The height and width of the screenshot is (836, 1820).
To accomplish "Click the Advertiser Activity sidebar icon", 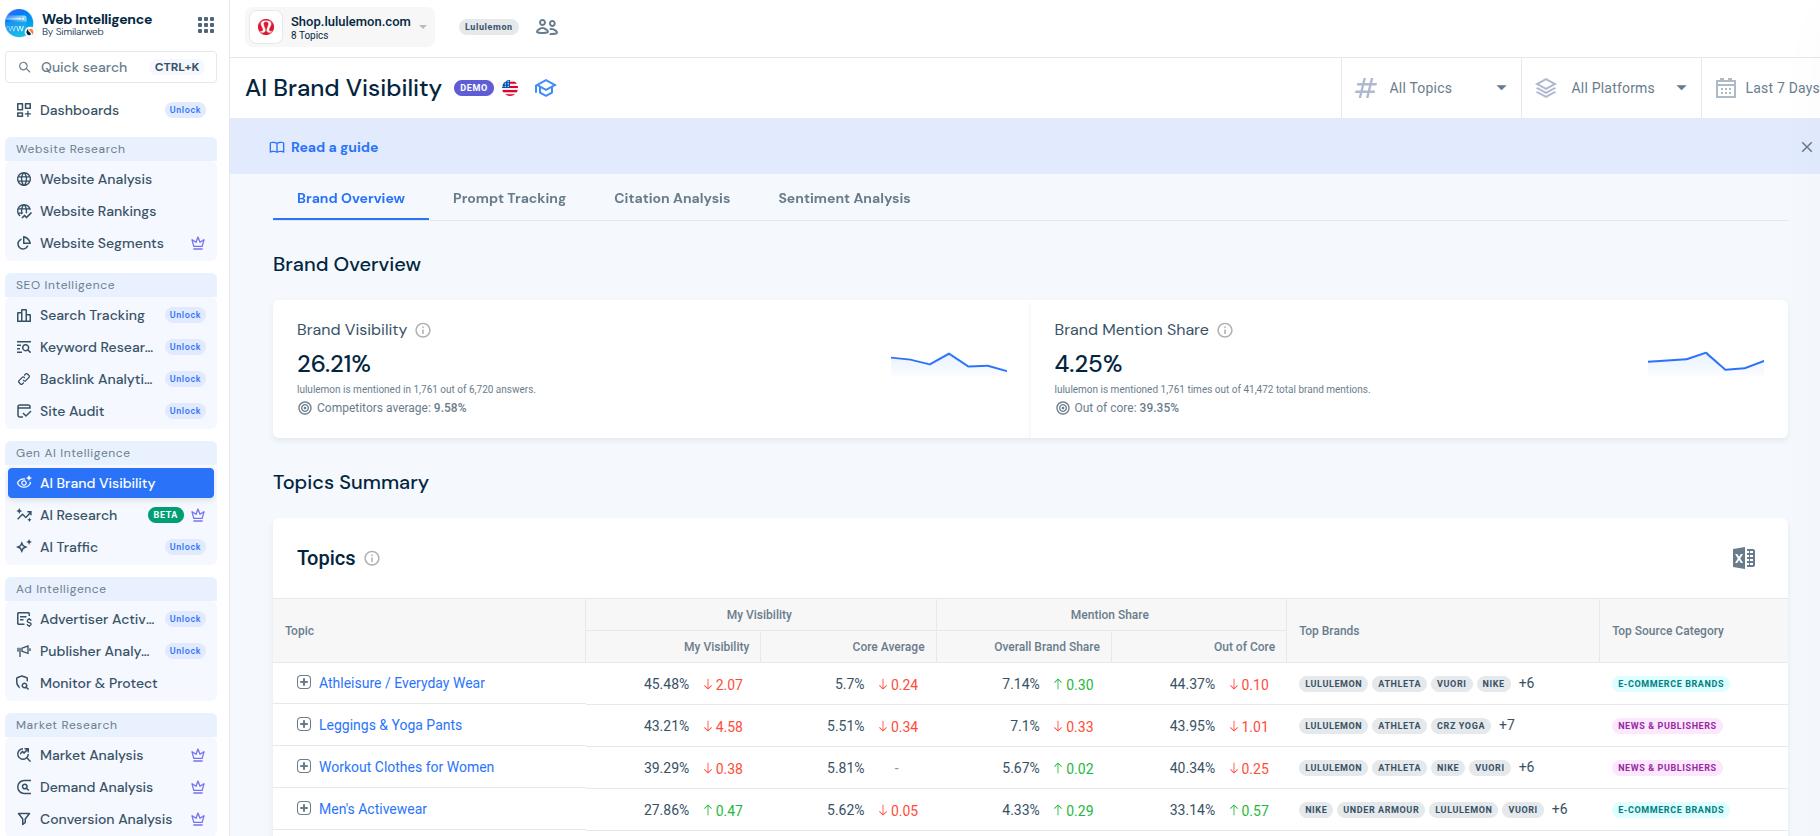I will click(24, 619).
